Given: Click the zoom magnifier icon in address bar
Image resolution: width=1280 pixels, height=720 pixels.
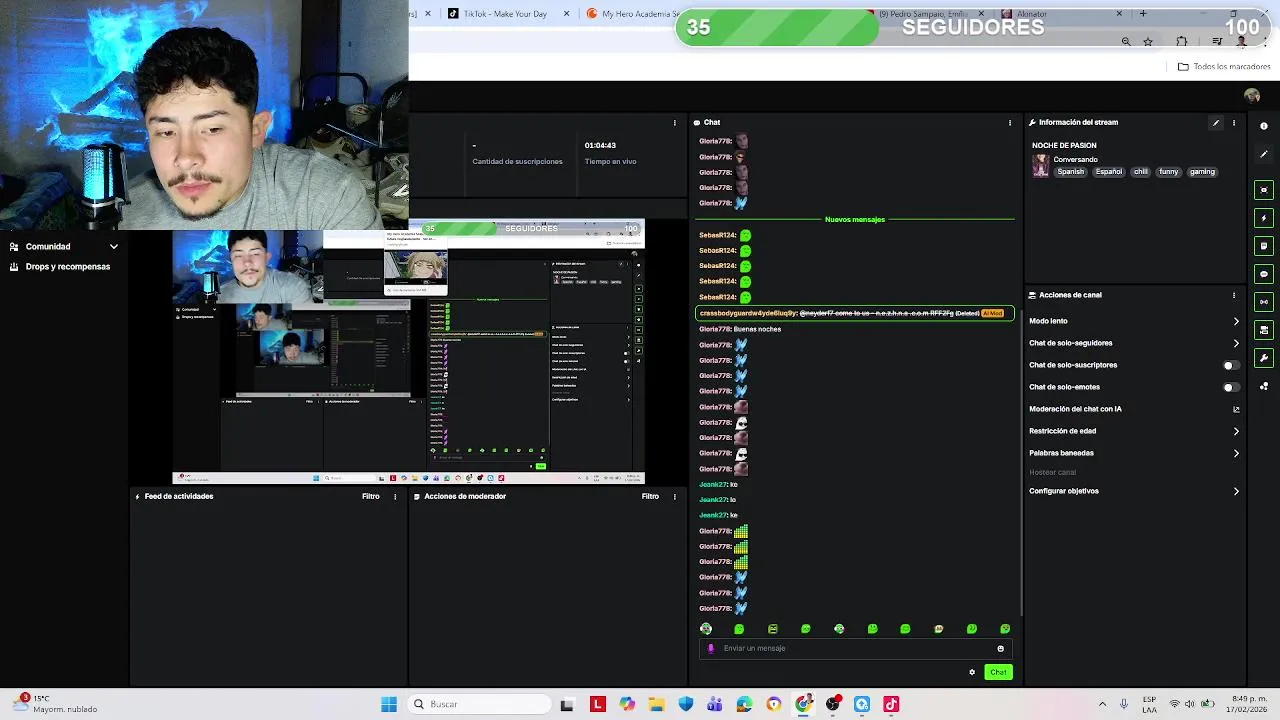Looking at the screenshot, I should [1126, 41].
